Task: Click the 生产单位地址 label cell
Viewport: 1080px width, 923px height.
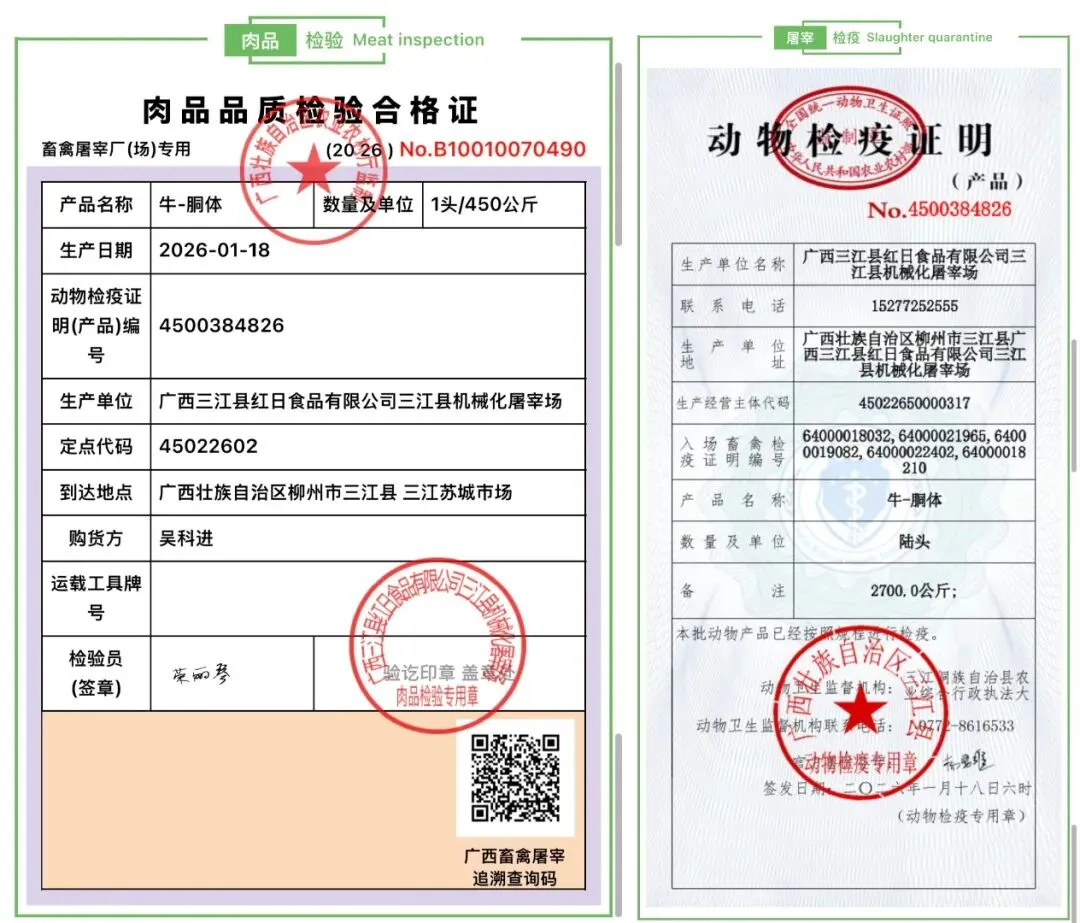Action: [733, 354]
